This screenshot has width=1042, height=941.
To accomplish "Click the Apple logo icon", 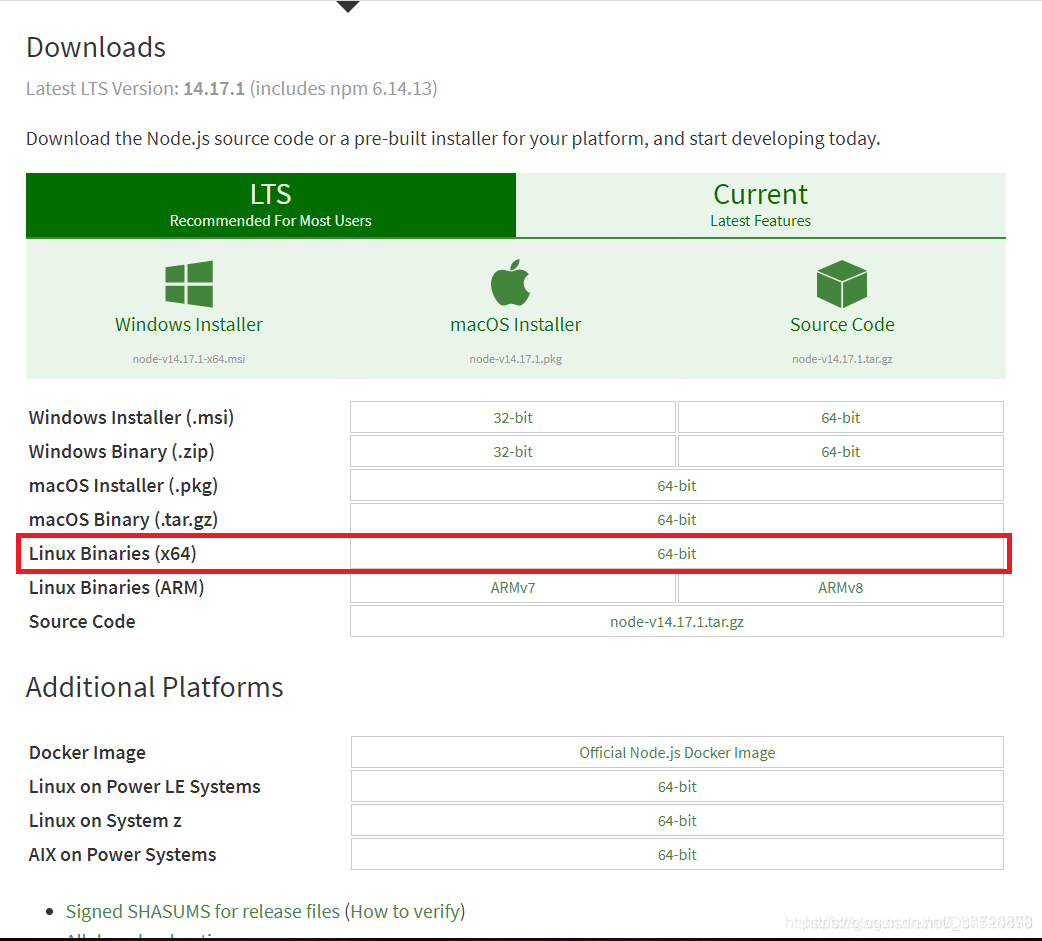I will click(510, 282).
